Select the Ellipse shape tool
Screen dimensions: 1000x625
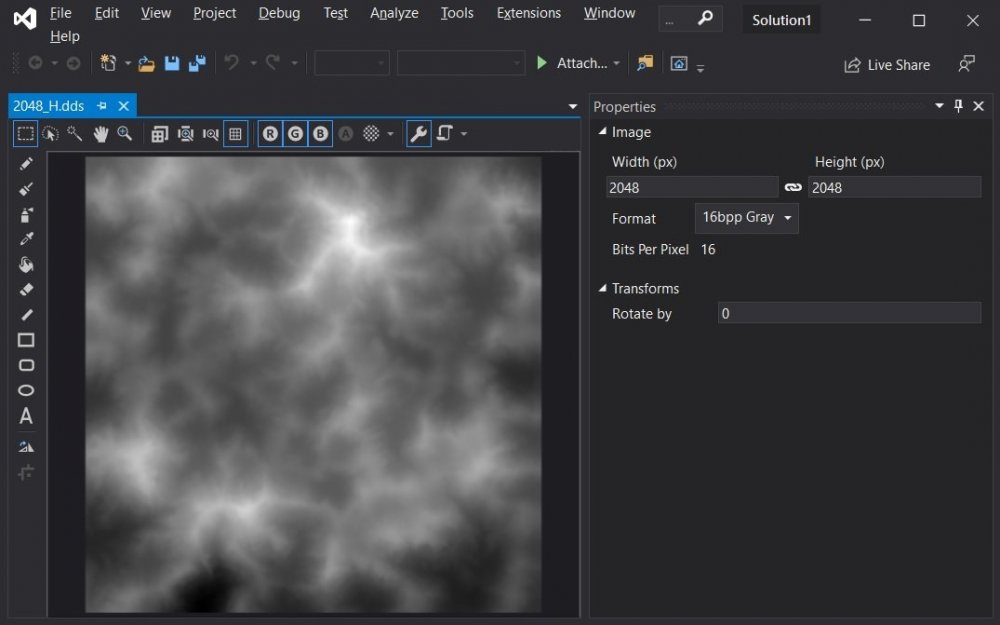point(26,391)
